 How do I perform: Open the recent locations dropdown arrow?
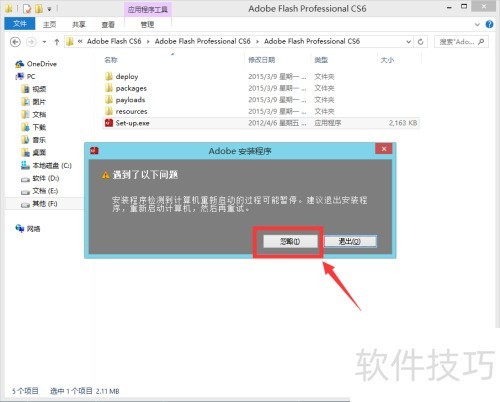point(44,42)
